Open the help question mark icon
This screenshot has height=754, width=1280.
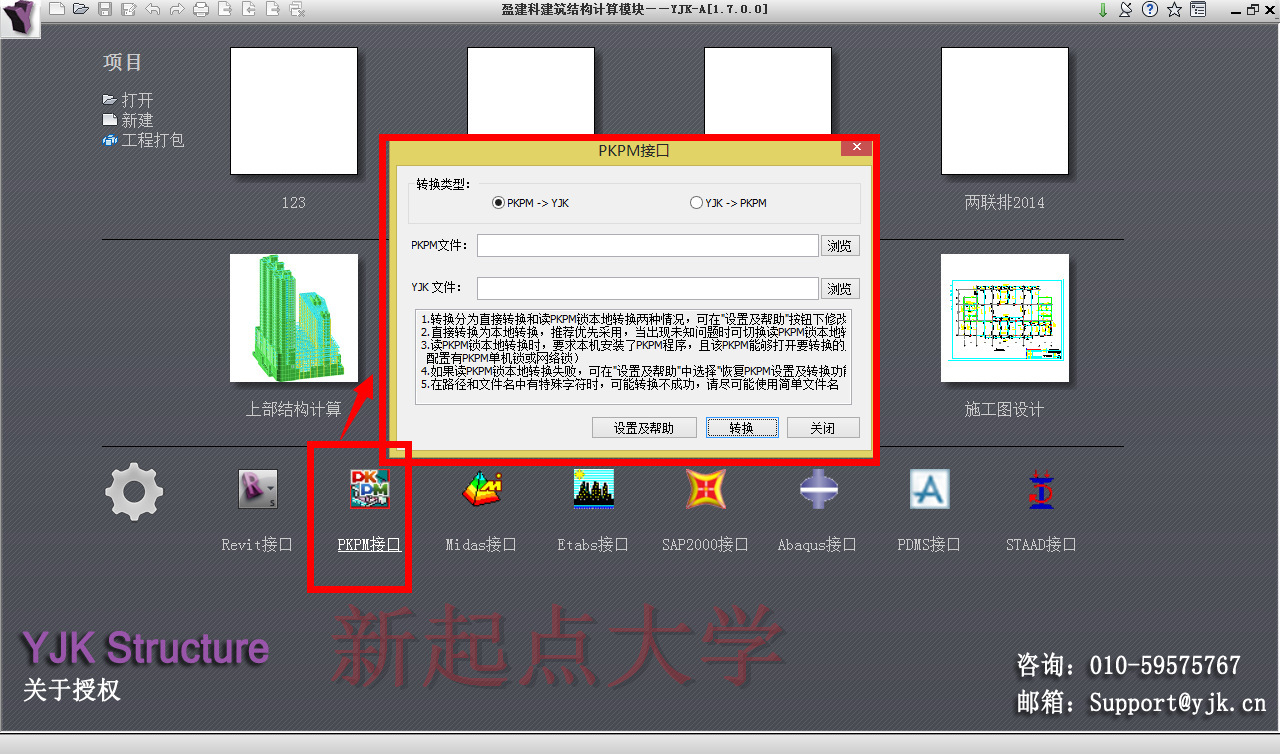(1148, 9)
